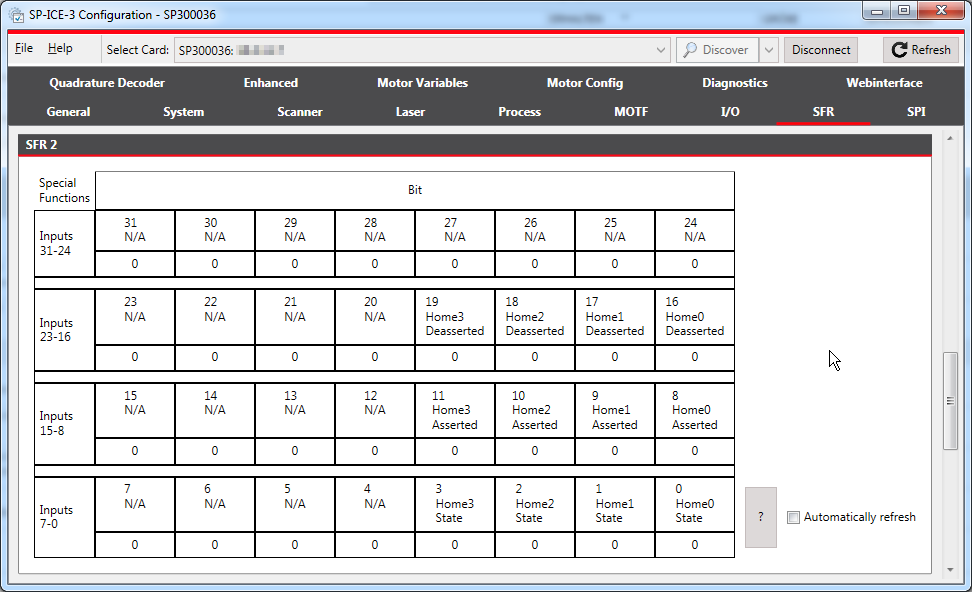
Task: Open the MOTF tab
Action: click(631, 112)
